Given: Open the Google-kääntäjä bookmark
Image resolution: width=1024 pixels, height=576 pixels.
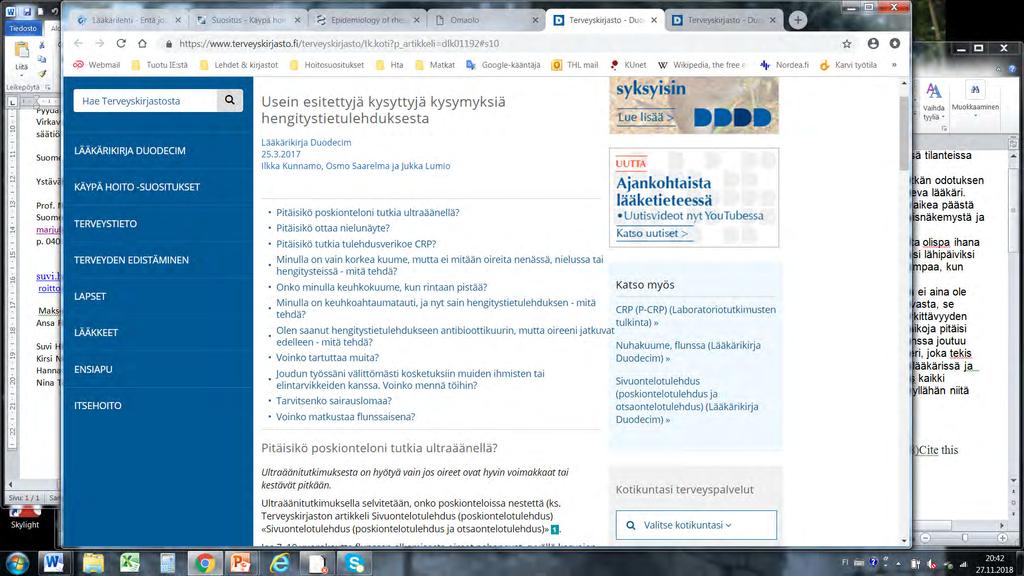Looking at the screenshot, I should pyautogui.click(x=504, y=65).
